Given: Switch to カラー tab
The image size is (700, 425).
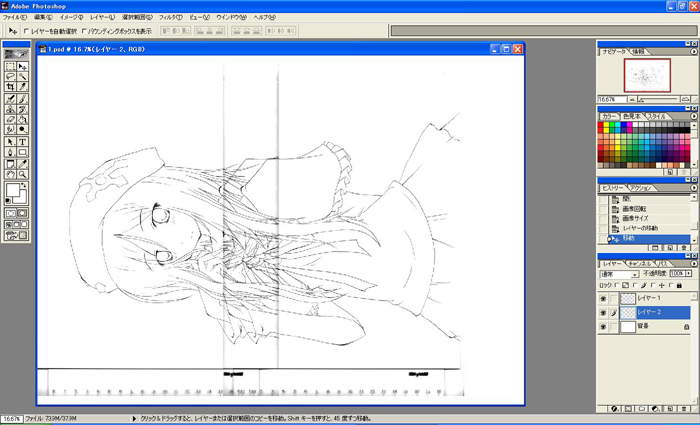Looking at the screenshot, I should [x=608, y=116].
